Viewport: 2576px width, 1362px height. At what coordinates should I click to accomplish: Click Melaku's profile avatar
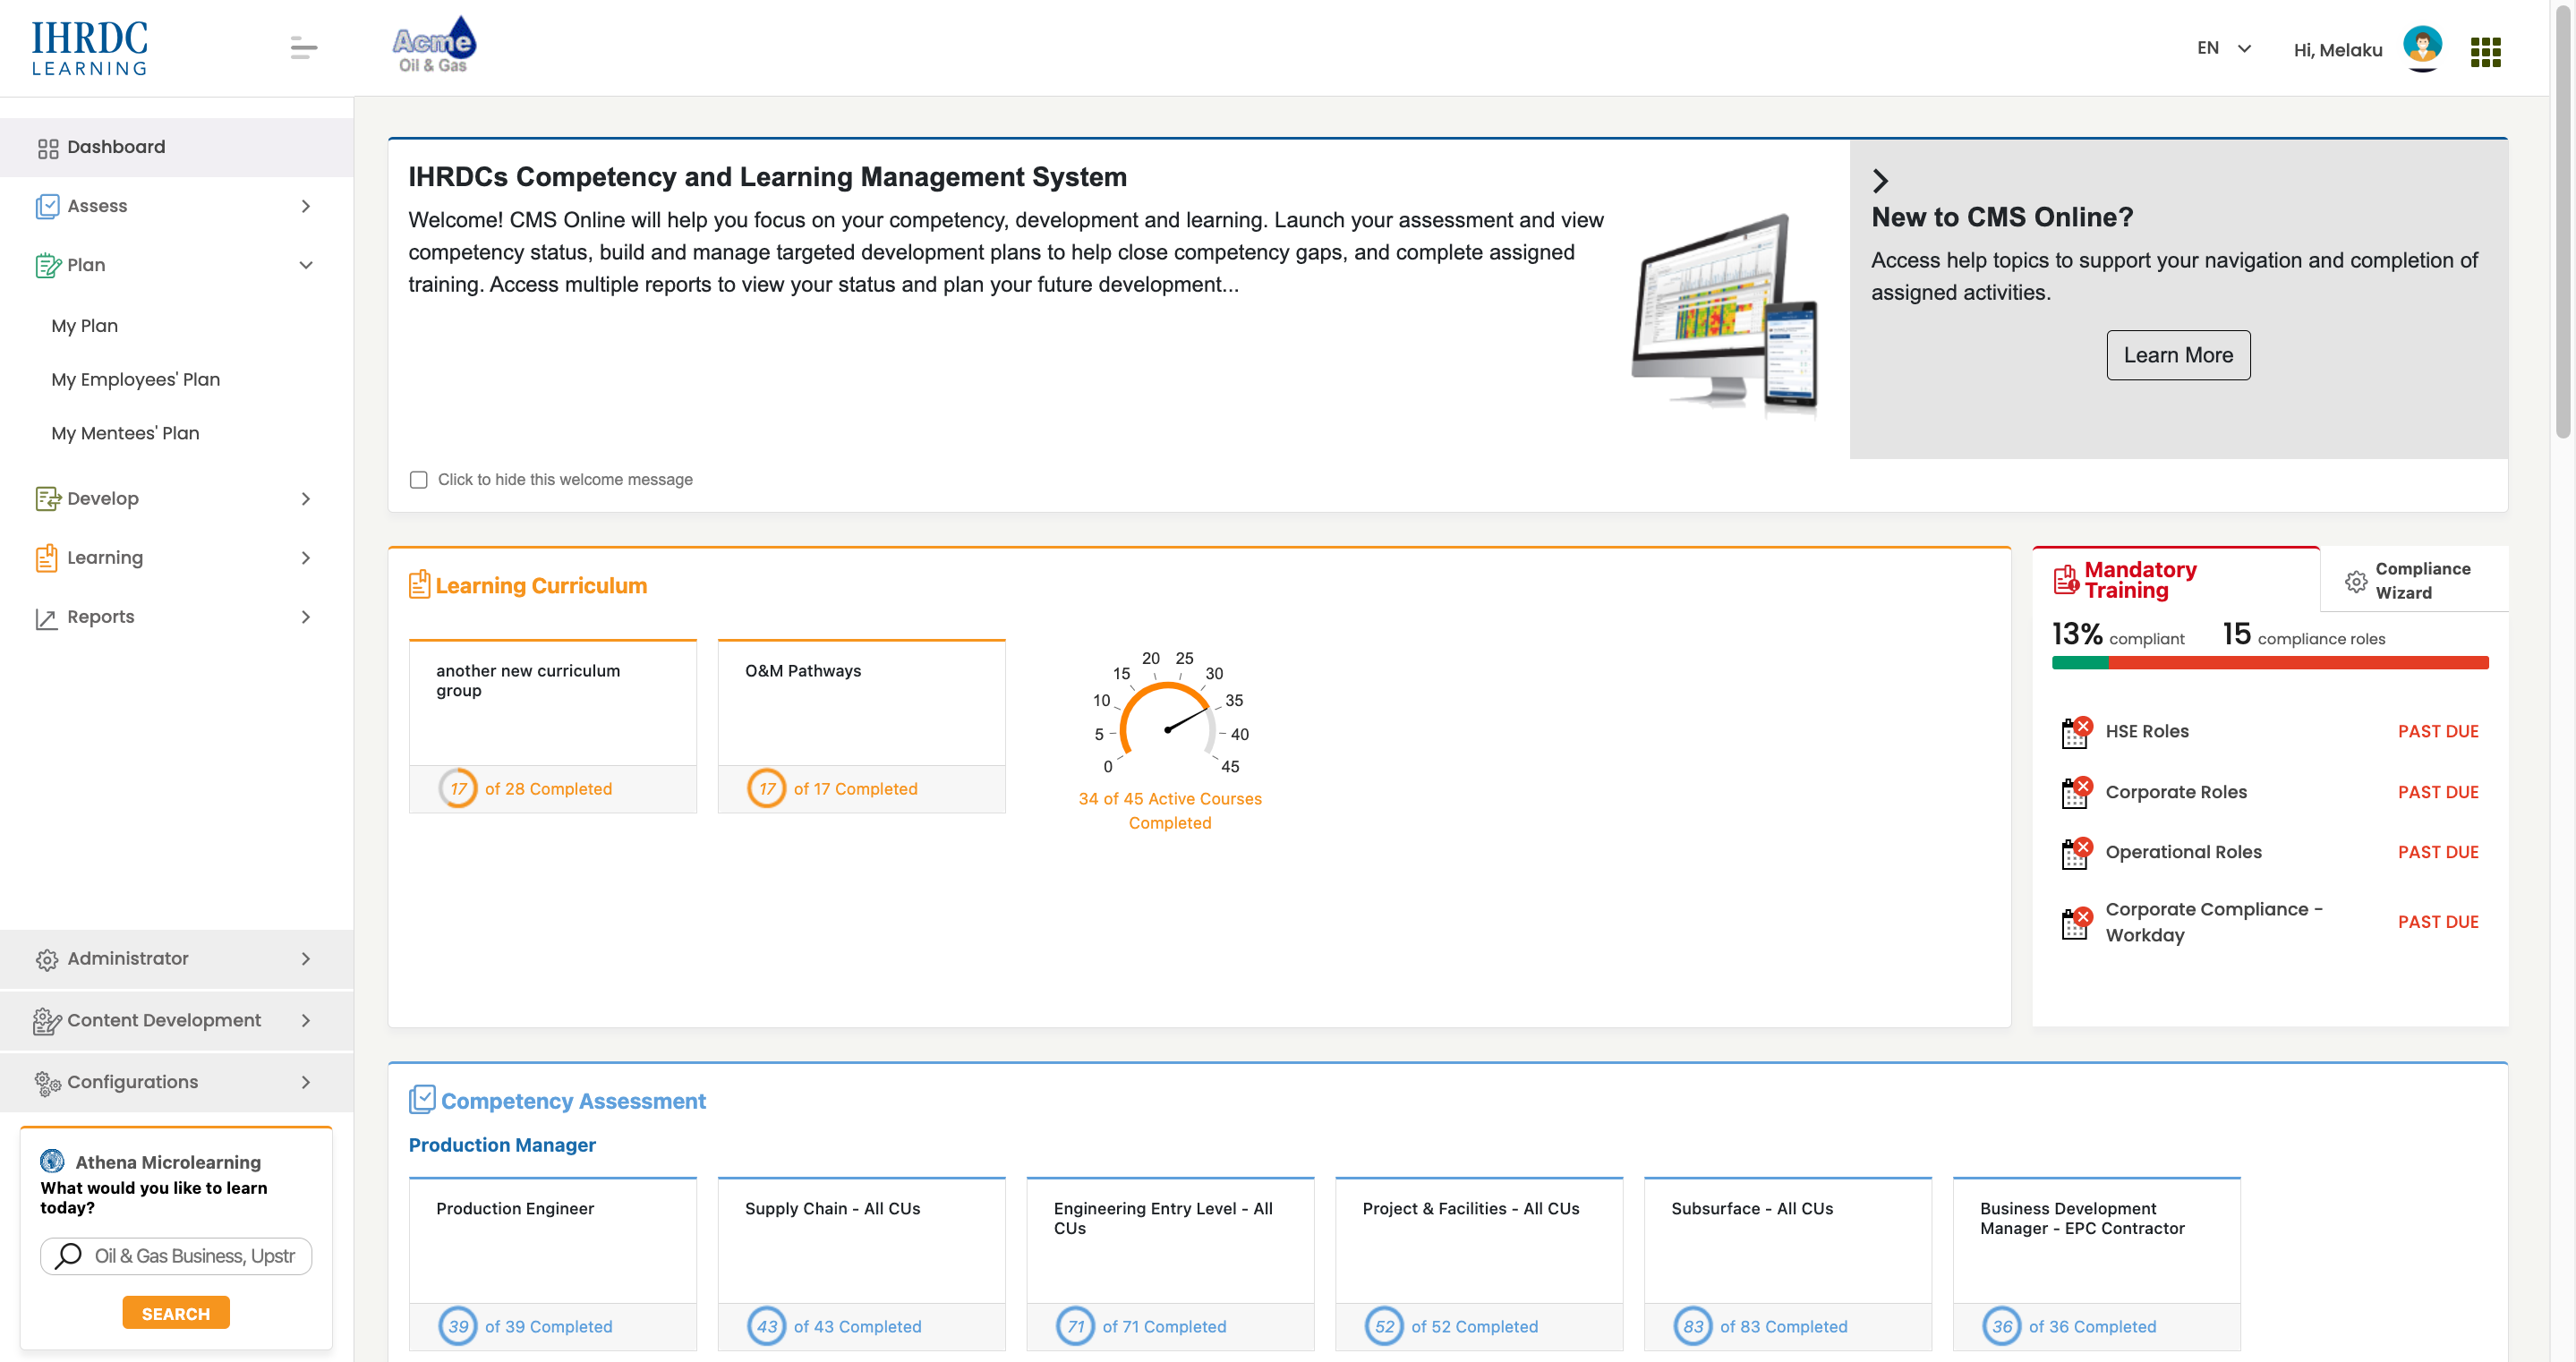click(x=2422, y=47)
